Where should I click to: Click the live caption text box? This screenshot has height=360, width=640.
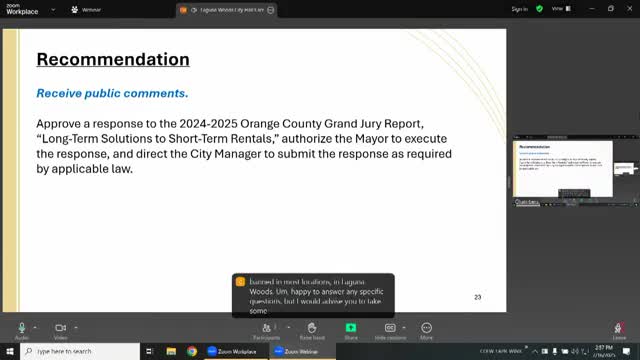313,296
